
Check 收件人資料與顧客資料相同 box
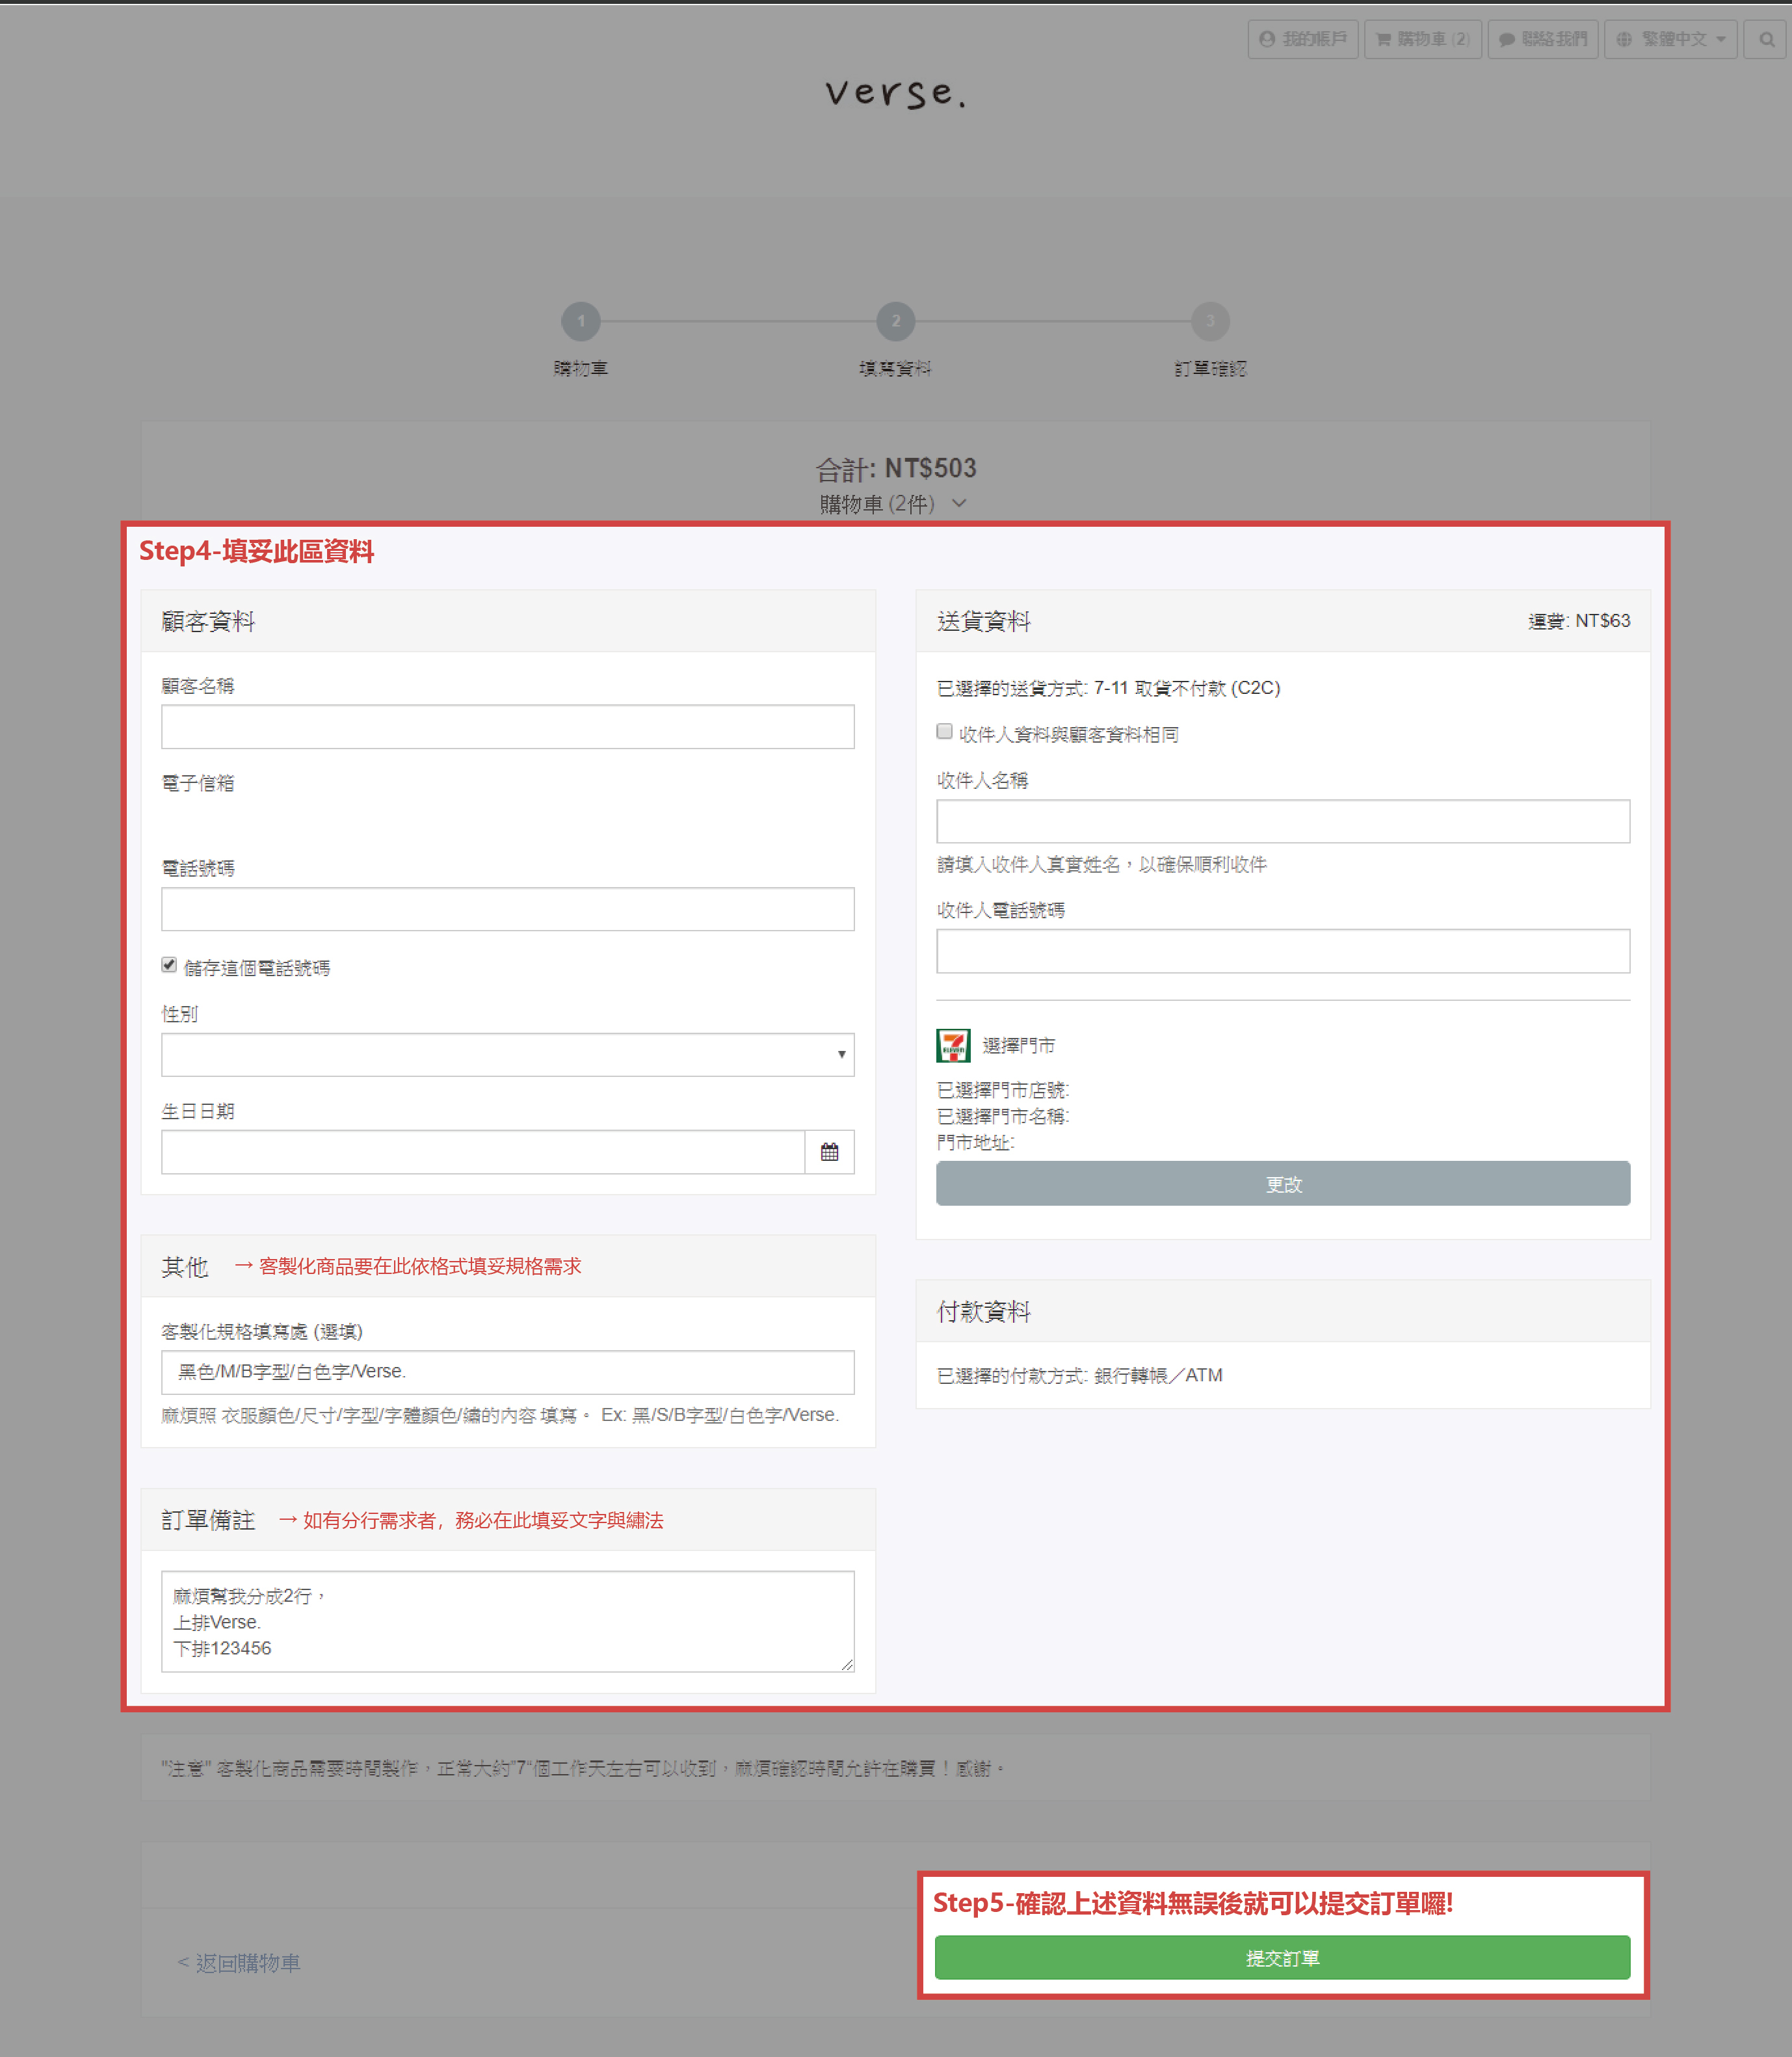click(x=944, y=731)
